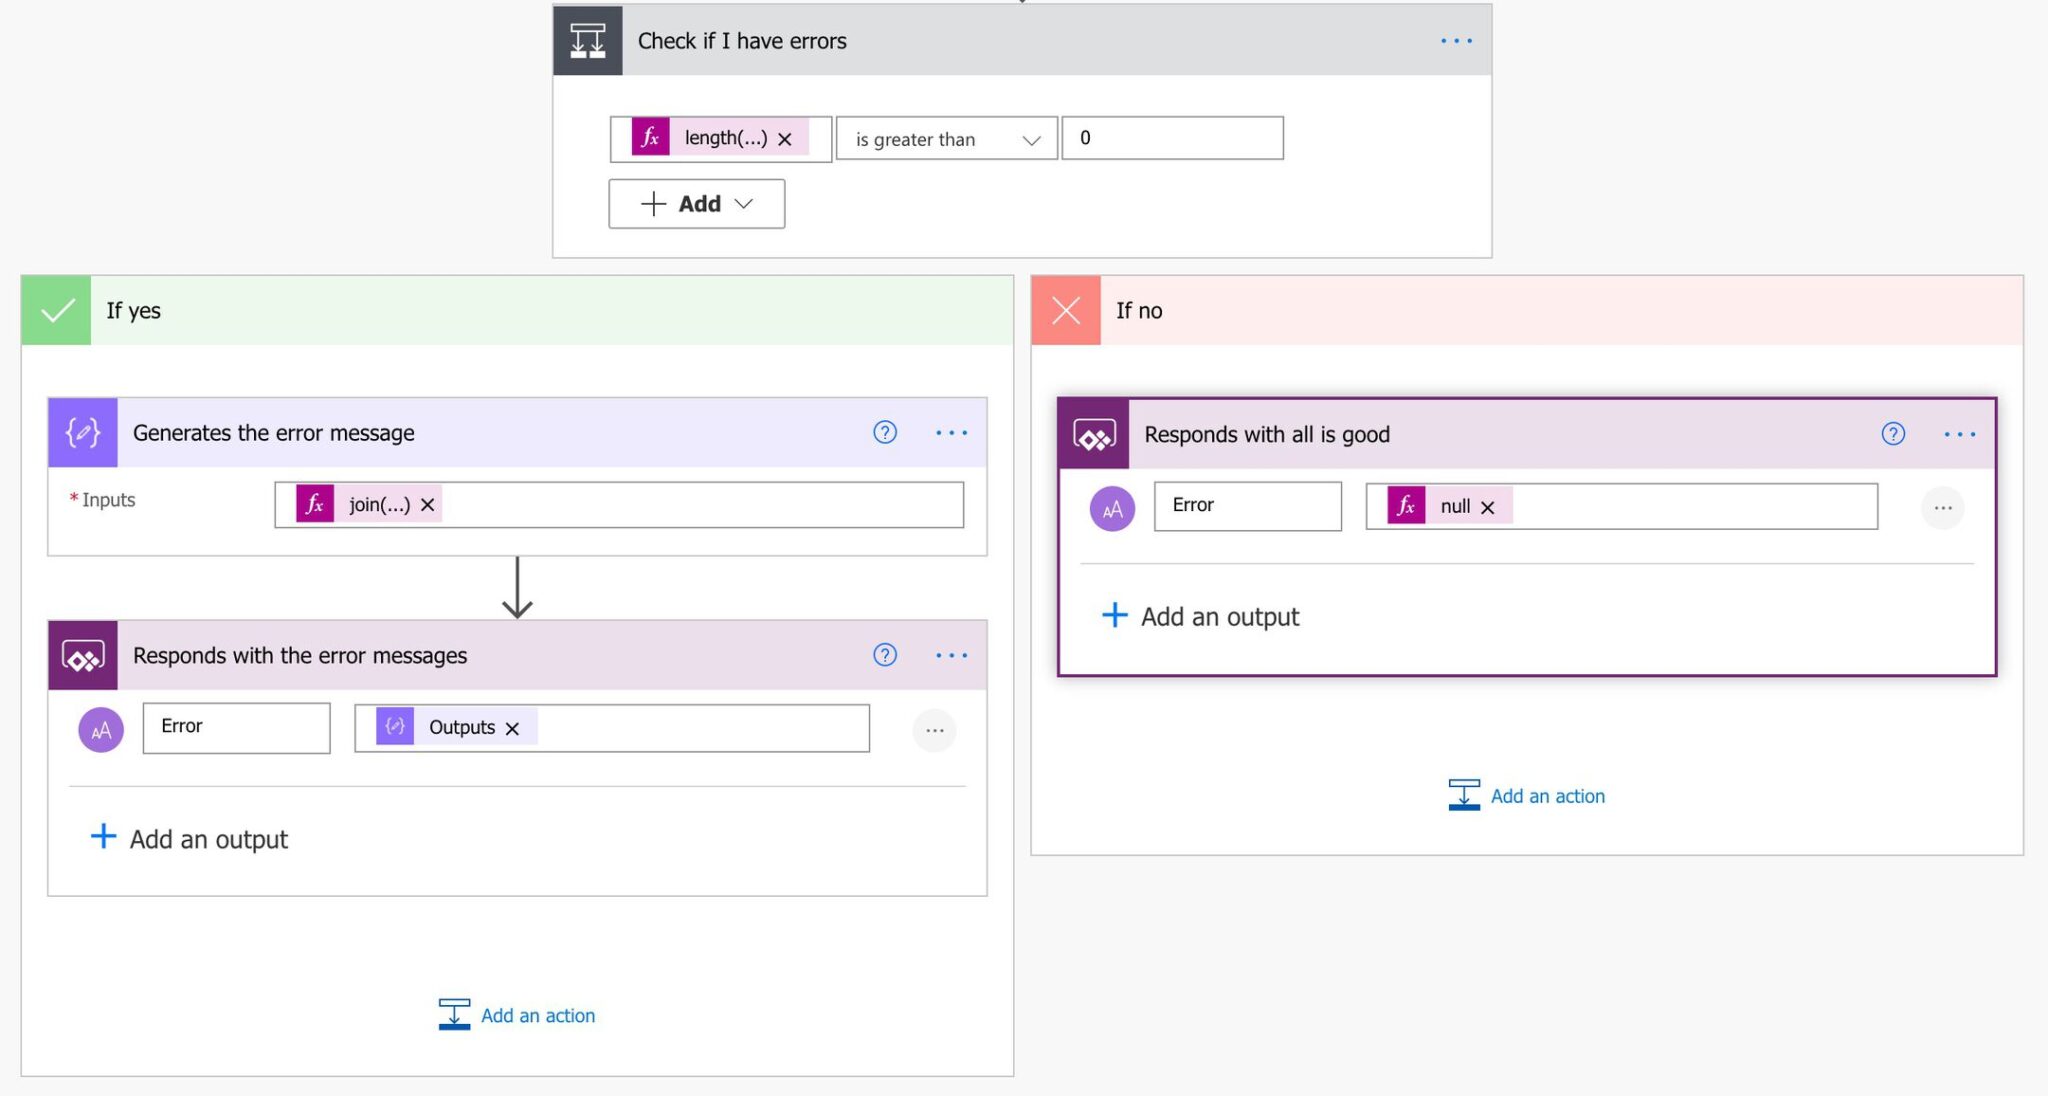2048x1096 pixels.
Task: Click the fx icon on the null expression token
Action: tap(1406, 506)
